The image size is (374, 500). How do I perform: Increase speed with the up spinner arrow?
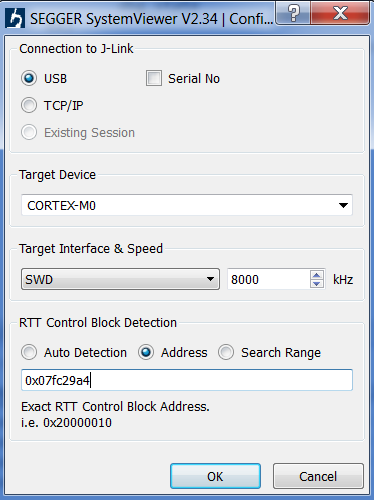[x=317, y=275]
